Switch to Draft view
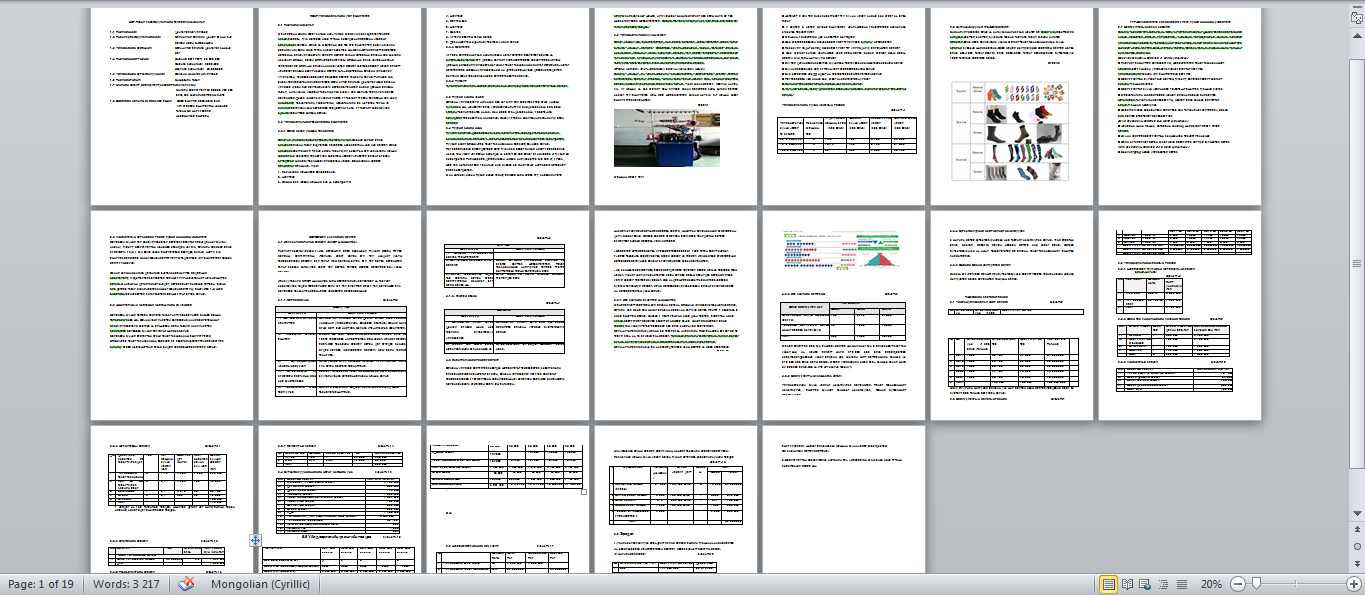The image size is (1365, 595). (1181, 584)
